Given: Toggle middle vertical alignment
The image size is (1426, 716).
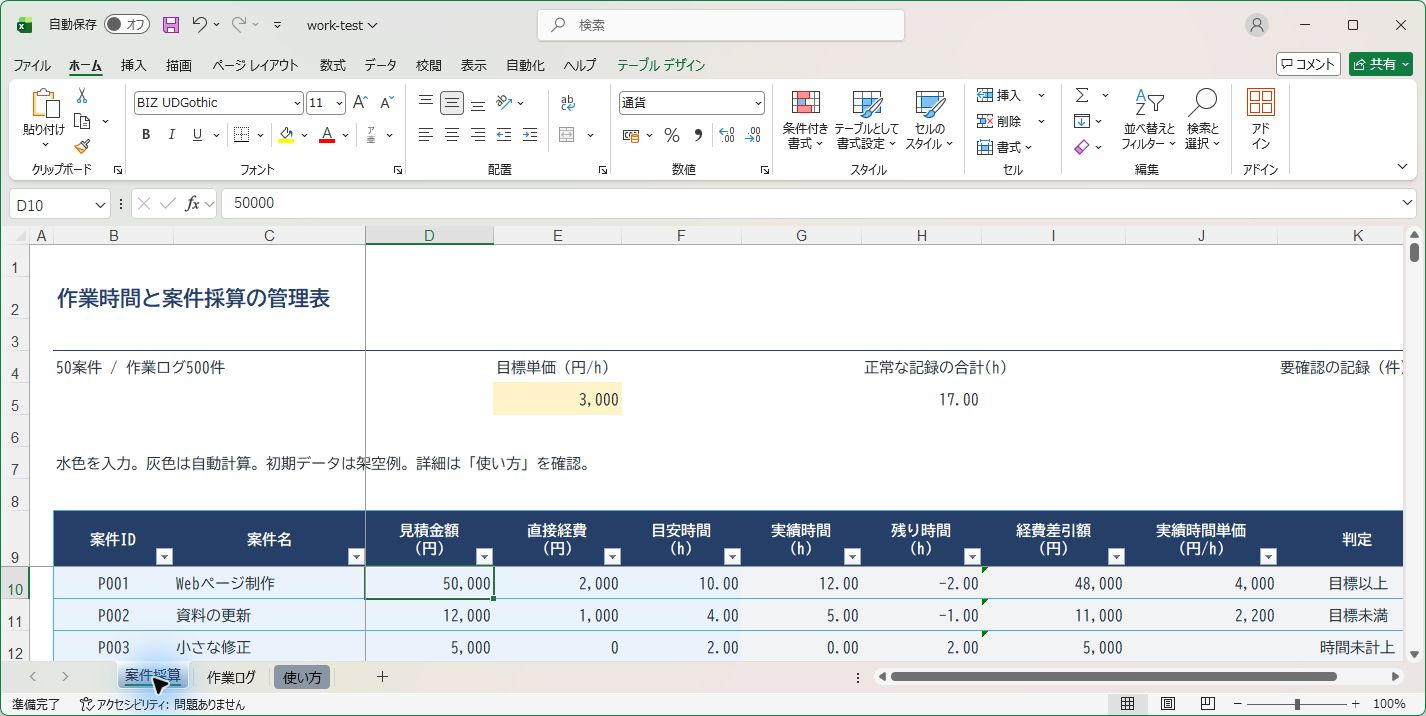Looking at the screenshot, I should point(452,102).
